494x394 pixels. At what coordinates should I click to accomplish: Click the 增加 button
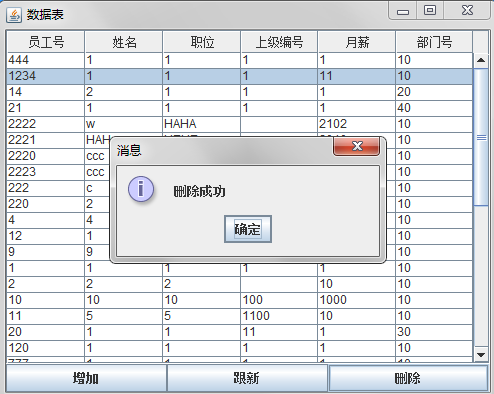coord(86,378)
